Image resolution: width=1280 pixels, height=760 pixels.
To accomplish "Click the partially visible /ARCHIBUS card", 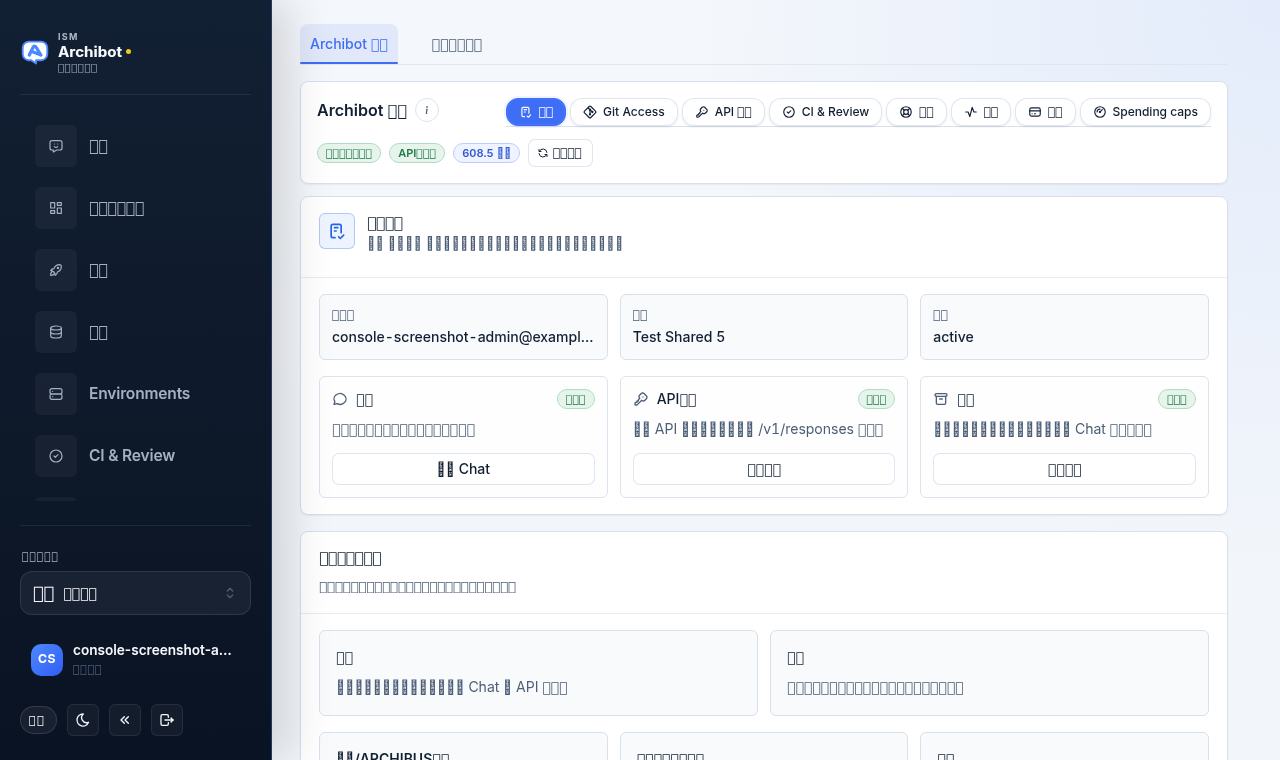I will 463,746.
